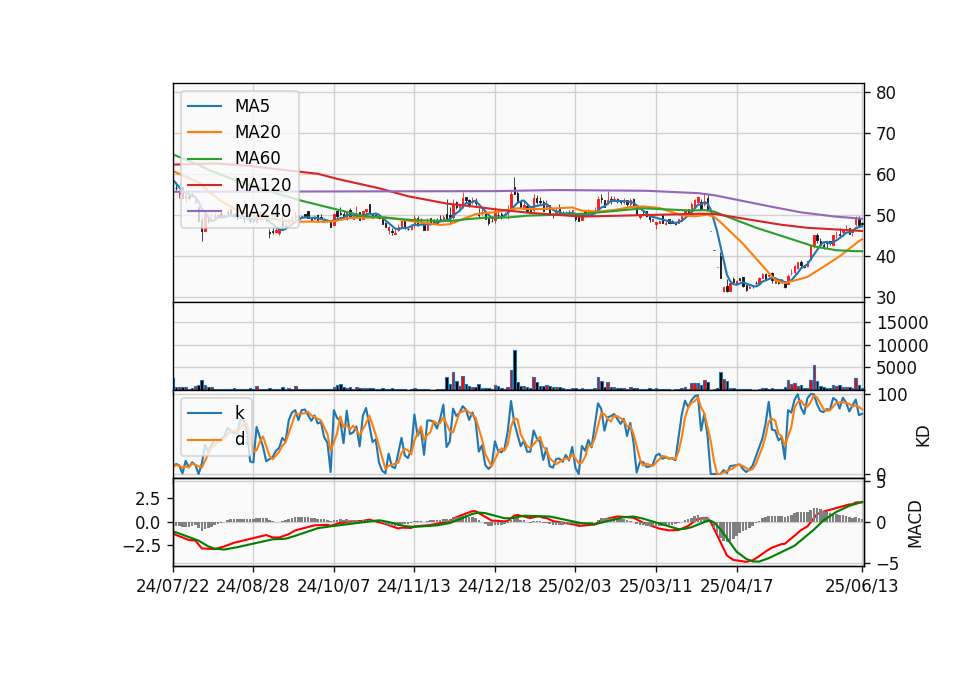Image resolution: width=960 pixels, height=690 pixels.
Task: Click the red MA120 legend line sample
Action: coord(204,185)
